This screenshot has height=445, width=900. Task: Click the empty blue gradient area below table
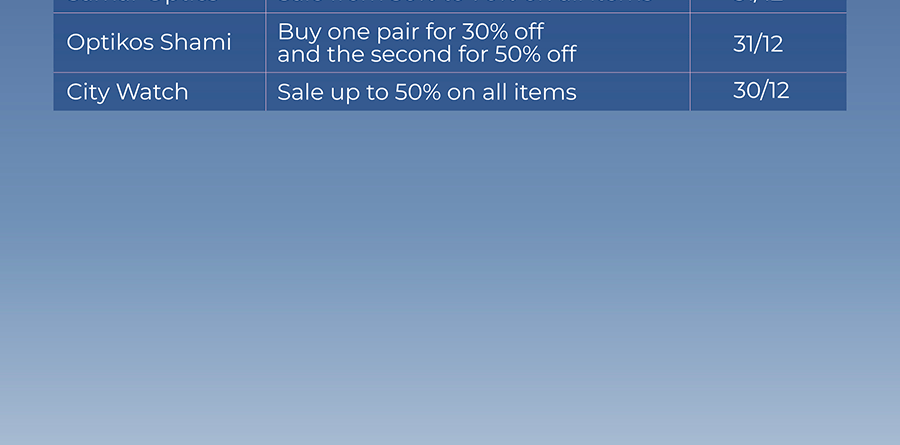click(x=450, y=276)
